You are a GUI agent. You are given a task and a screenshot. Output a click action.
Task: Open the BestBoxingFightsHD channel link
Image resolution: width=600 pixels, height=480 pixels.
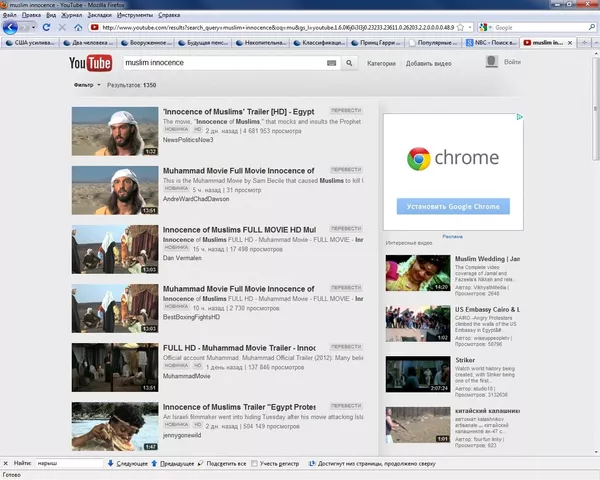(x=191, y=317)
